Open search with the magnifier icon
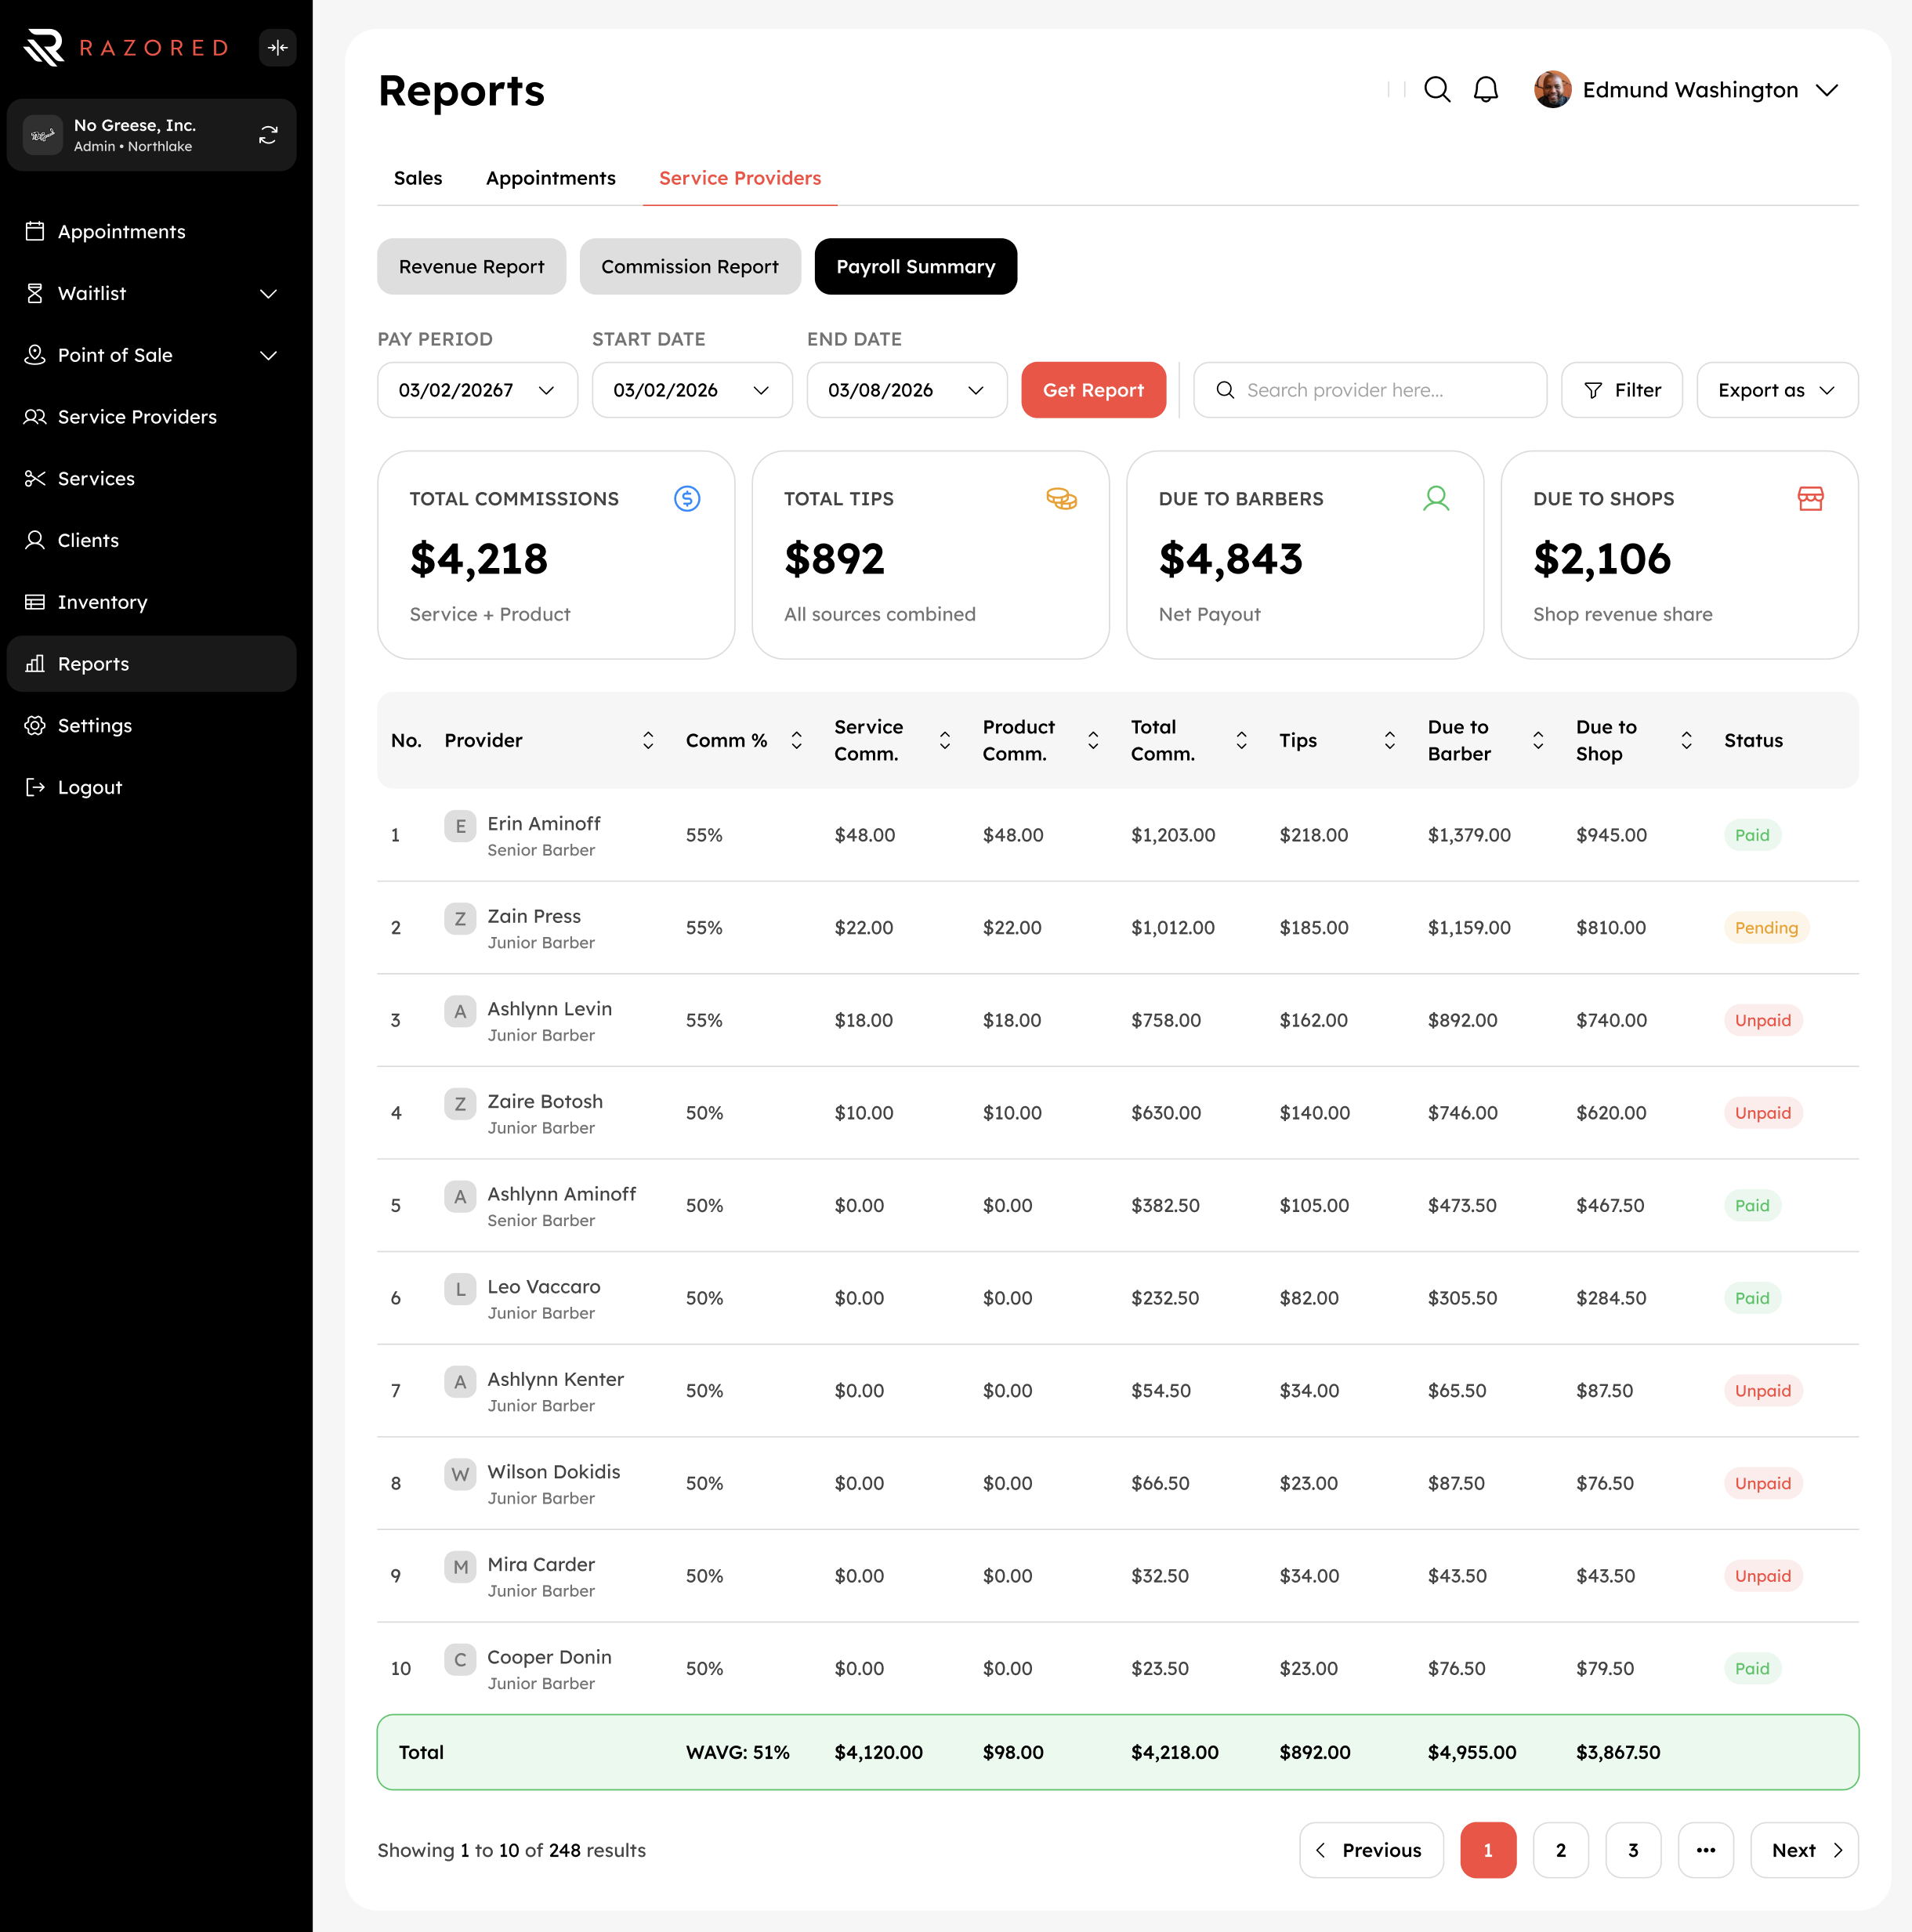The image size is (1912, 1932). pyautogui.click(x=1437, y=90)
